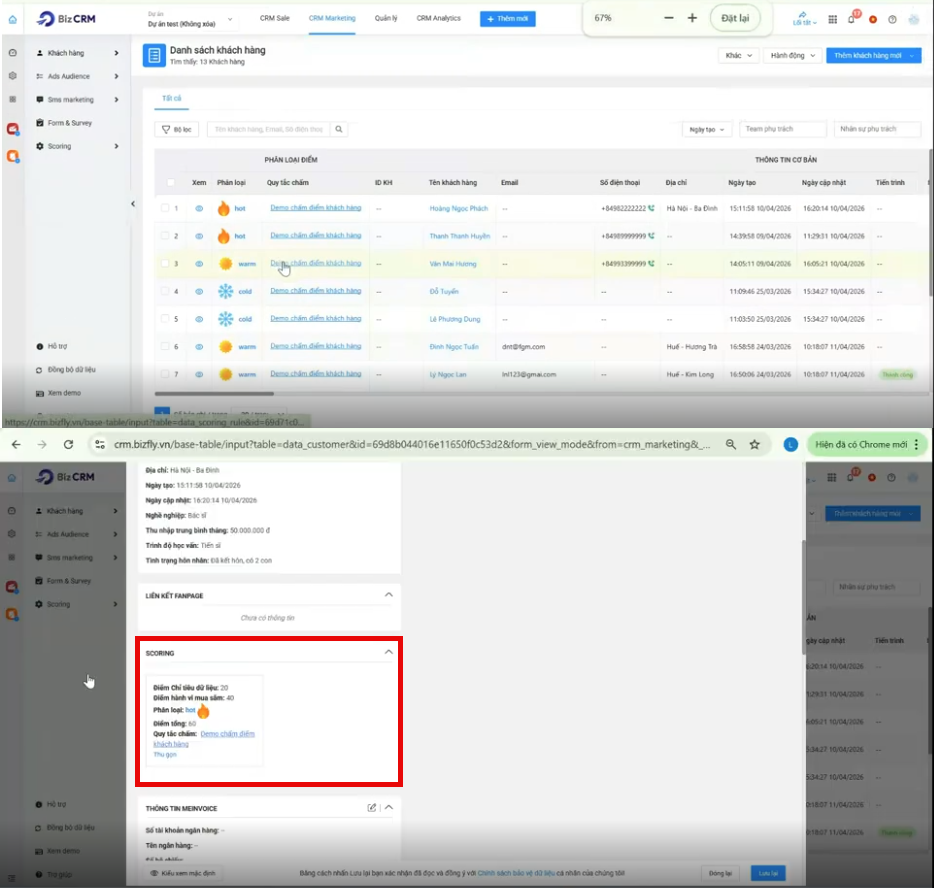Click the Chrome back arrow
Screen dimensions: 934x888
(16, 444)
